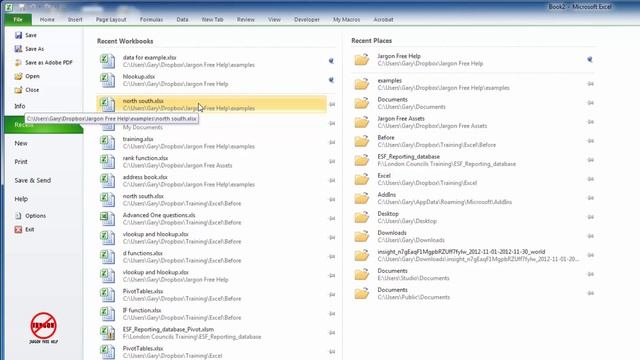Open Jargon Free Assets folder icon
The height and width of the screenshot is (360, 640).
[x=362, y=122]
